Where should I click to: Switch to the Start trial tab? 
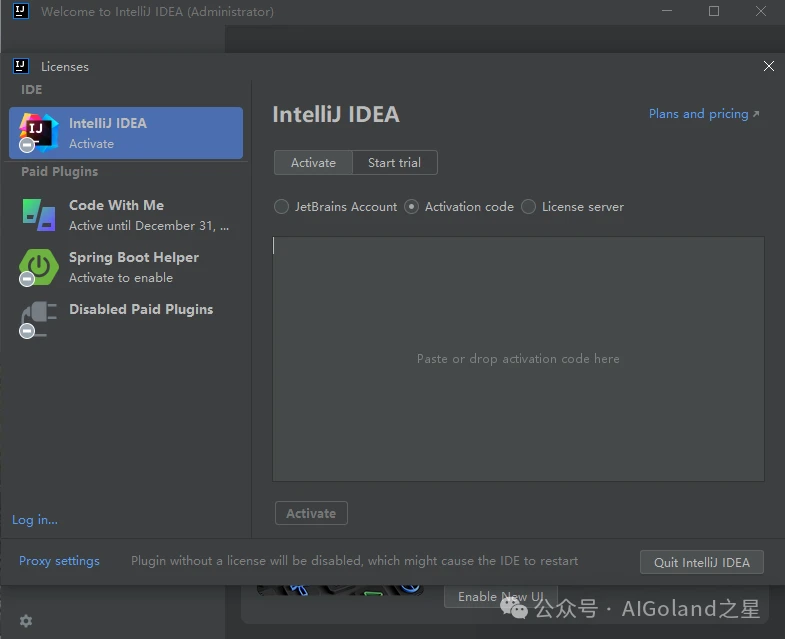point(395,163)
